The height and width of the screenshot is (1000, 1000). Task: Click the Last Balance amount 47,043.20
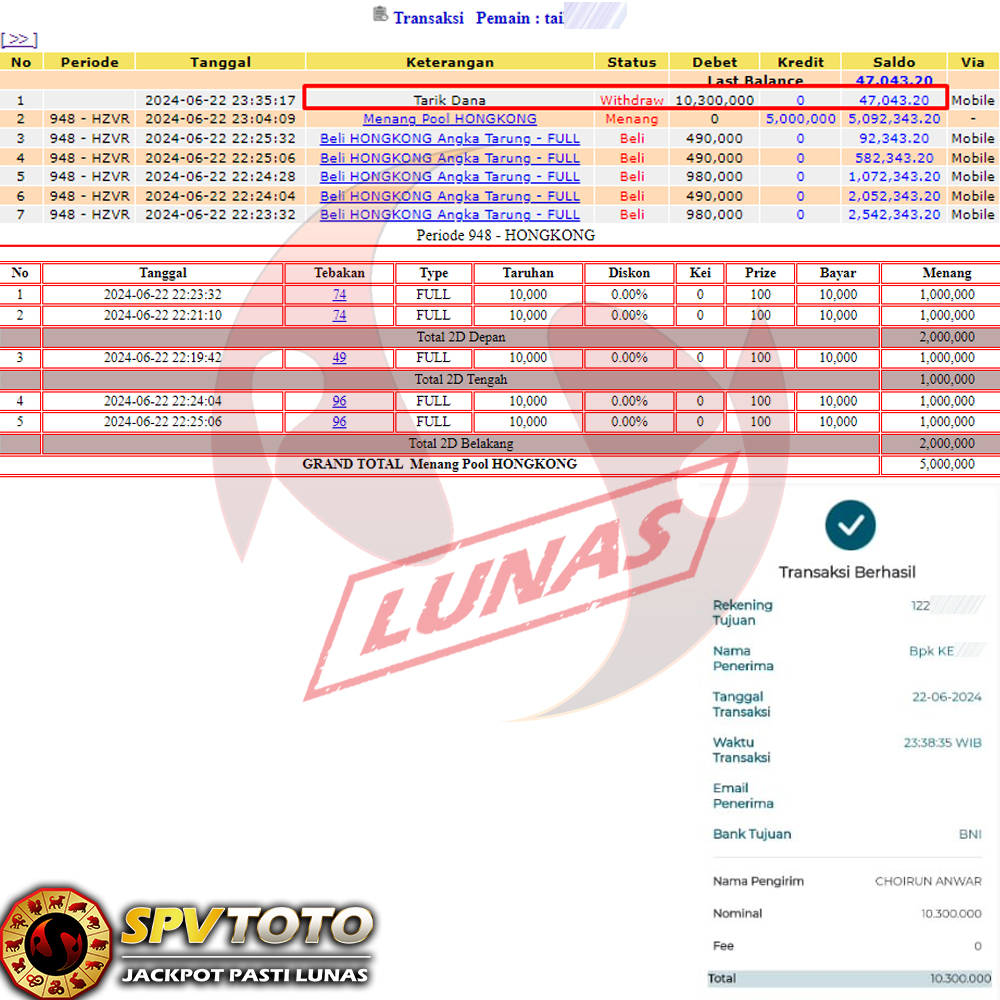pyautogui.click(x=893, y=81)
